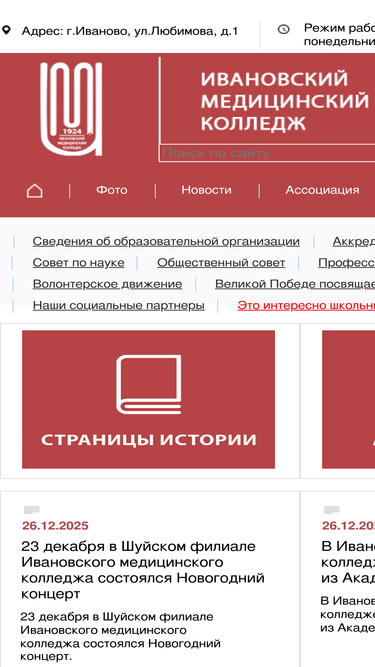Open Сведения об образовательной организации link
The width and height of the screenshot is (375, 667).
click(x=166, y=242)
